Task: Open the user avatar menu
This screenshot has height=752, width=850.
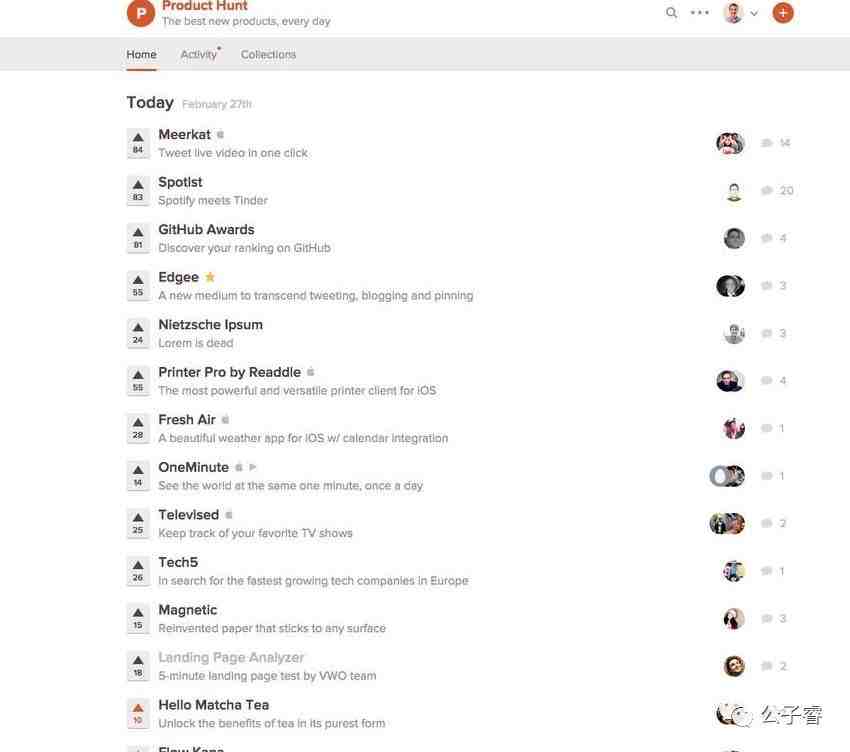Action: (733, 12)
